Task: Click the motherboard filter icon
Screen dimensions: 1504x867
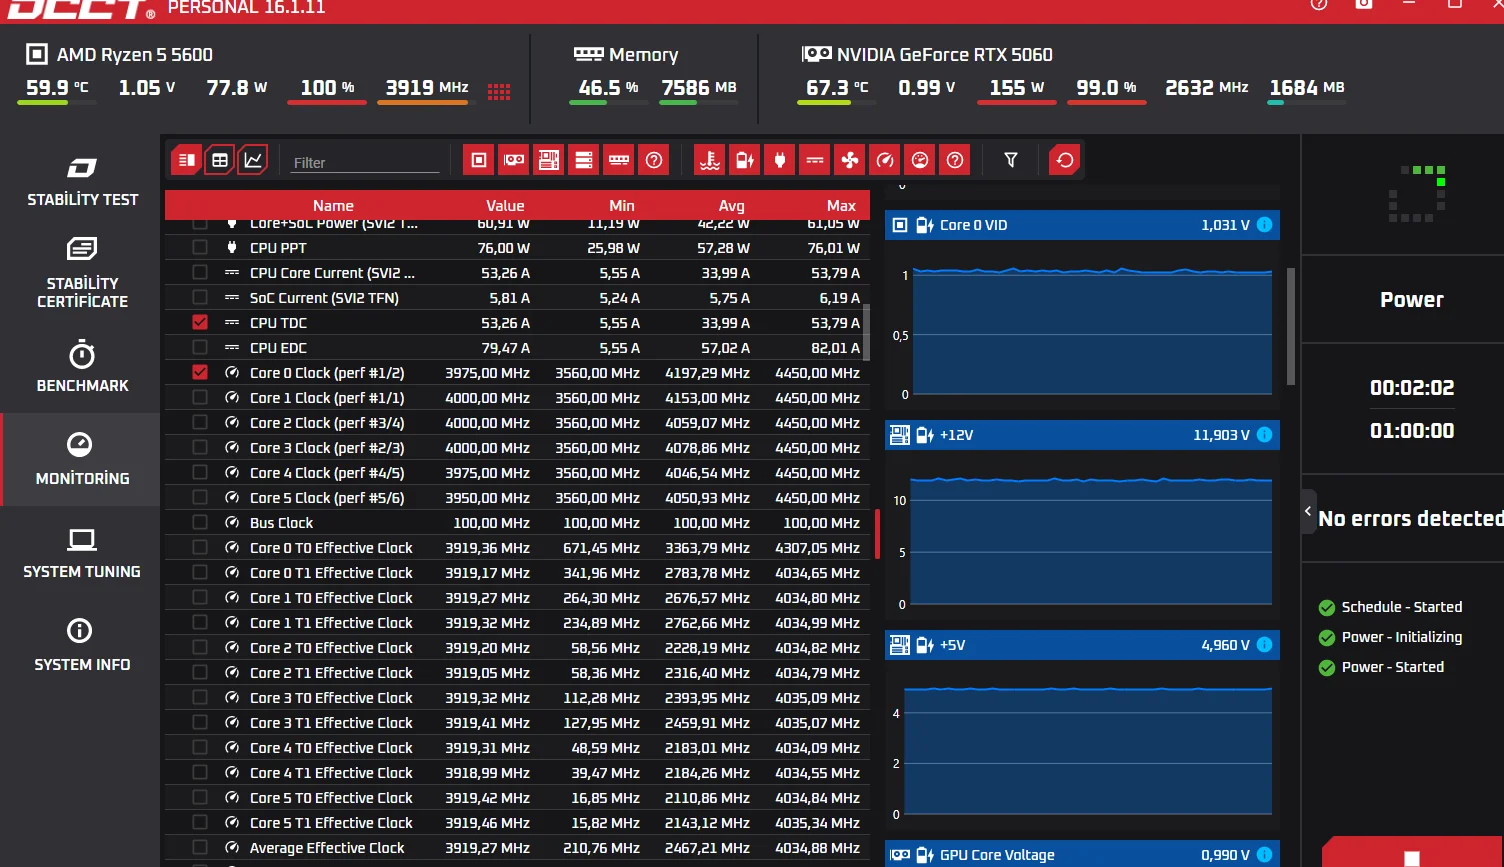Action: point(549,160)
